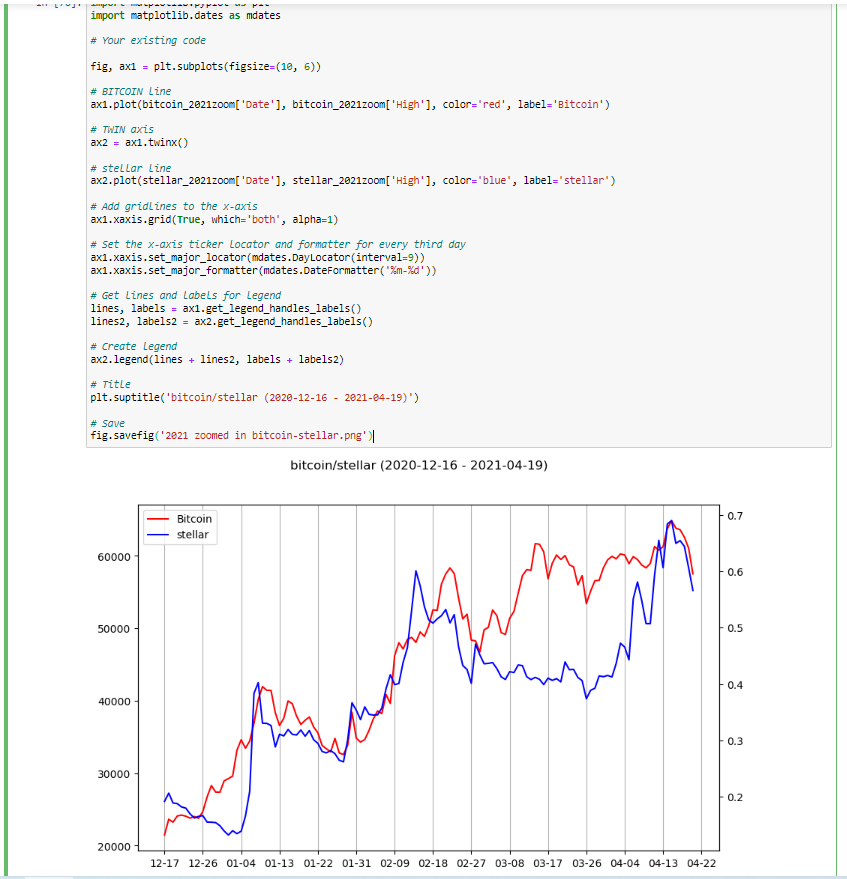Image resolution: width=847 pixels, height=879 pixels.
Task: Click the 0.7 right y-axis tick label
Action: (735, 515)
